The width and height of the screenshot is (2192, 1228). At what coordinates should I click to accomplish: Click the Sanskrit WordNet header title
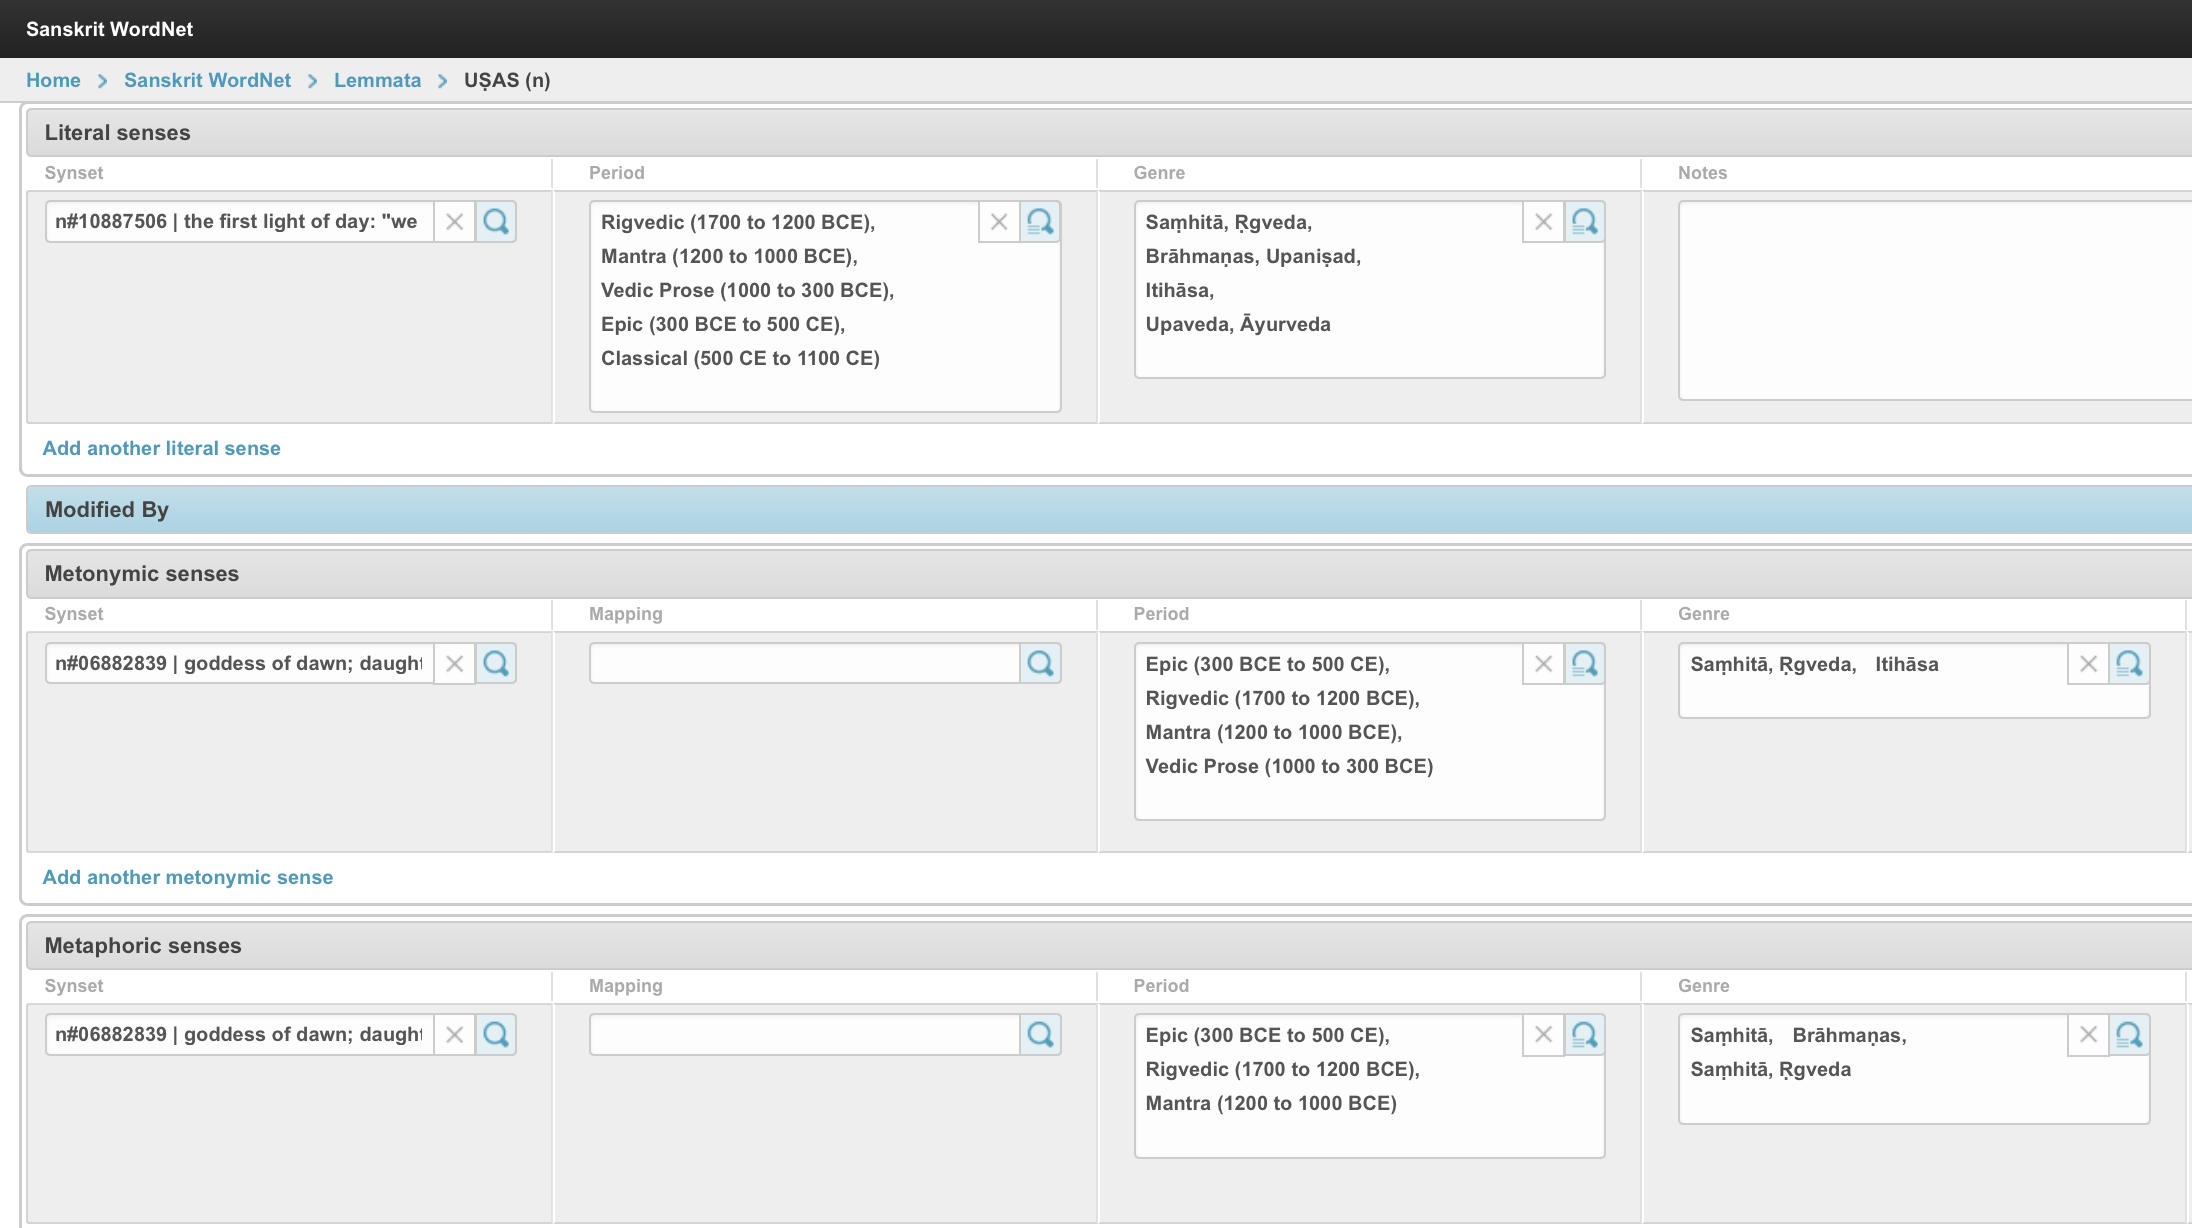(x=110, y=29)
